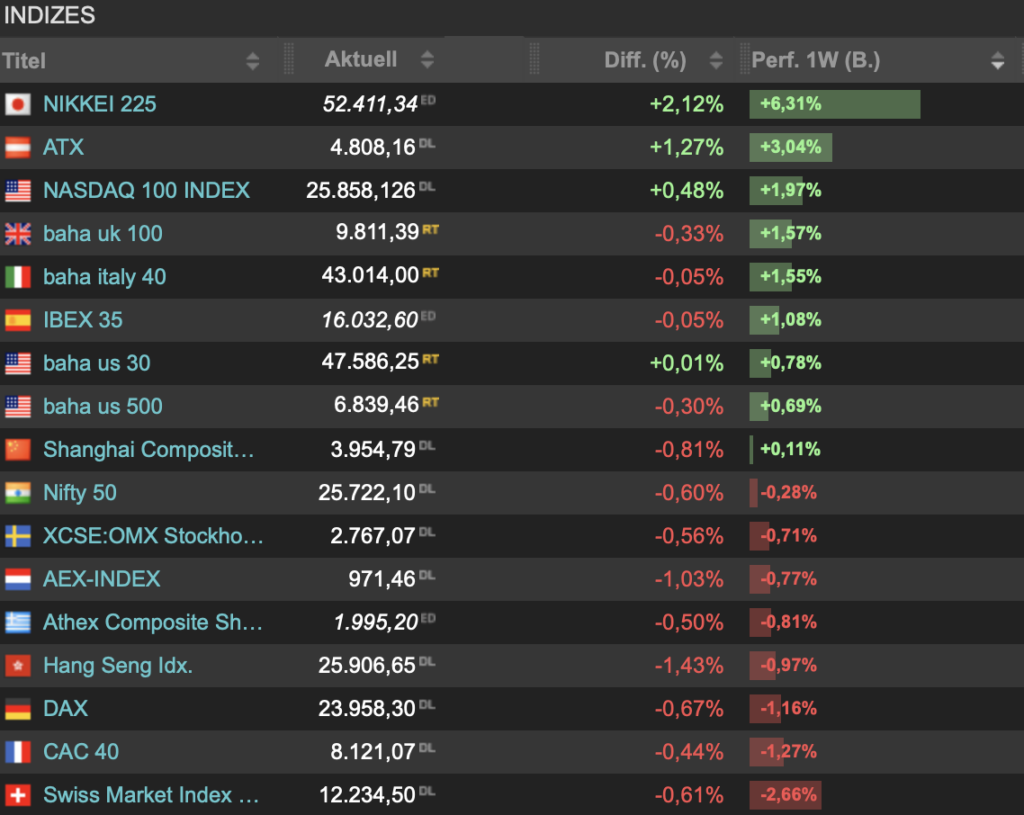
Task: Click the Swiss Market Index -2,66% red bar
Action: (x=785, y=795)
